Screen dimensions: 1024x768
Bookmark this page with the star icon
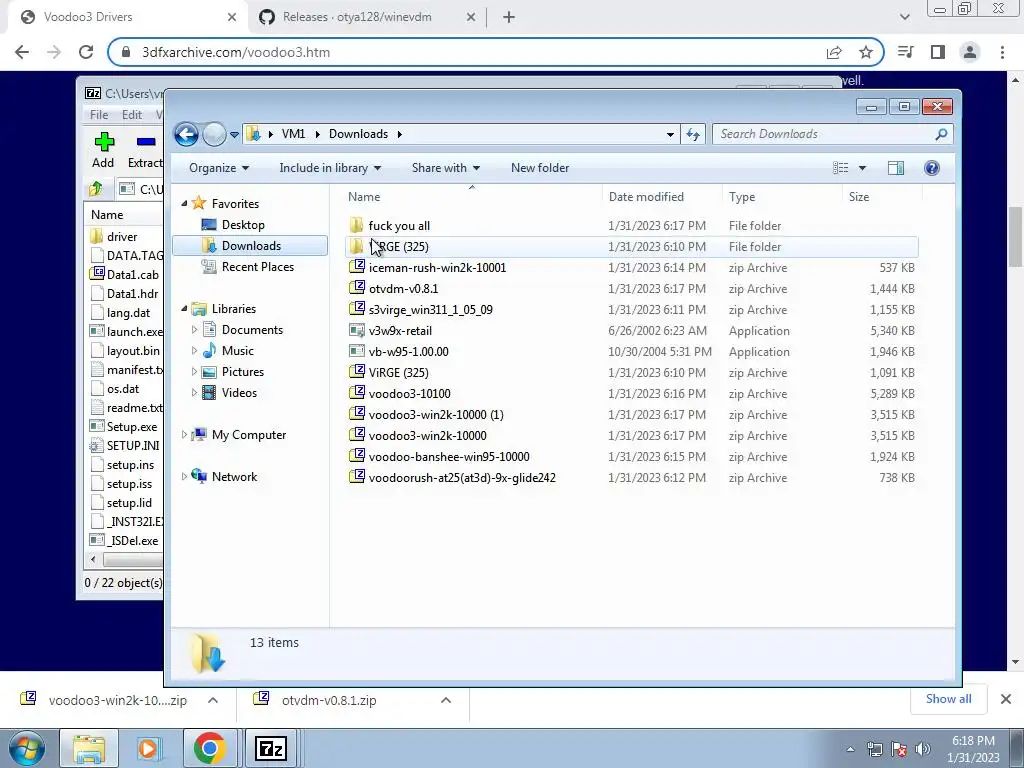pyautogui.click(x=866, y=52)
